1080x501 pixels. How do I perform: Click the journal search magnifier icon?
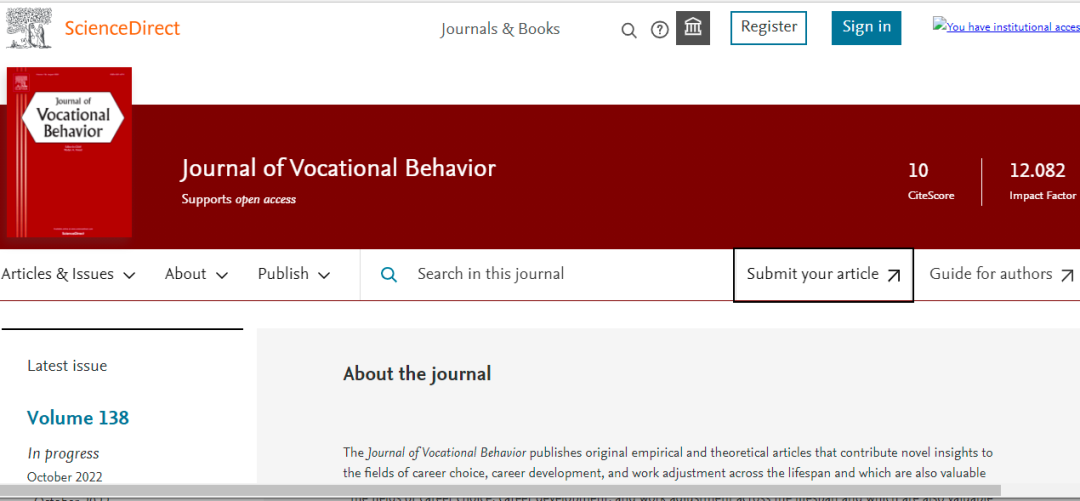pos(389,274)
